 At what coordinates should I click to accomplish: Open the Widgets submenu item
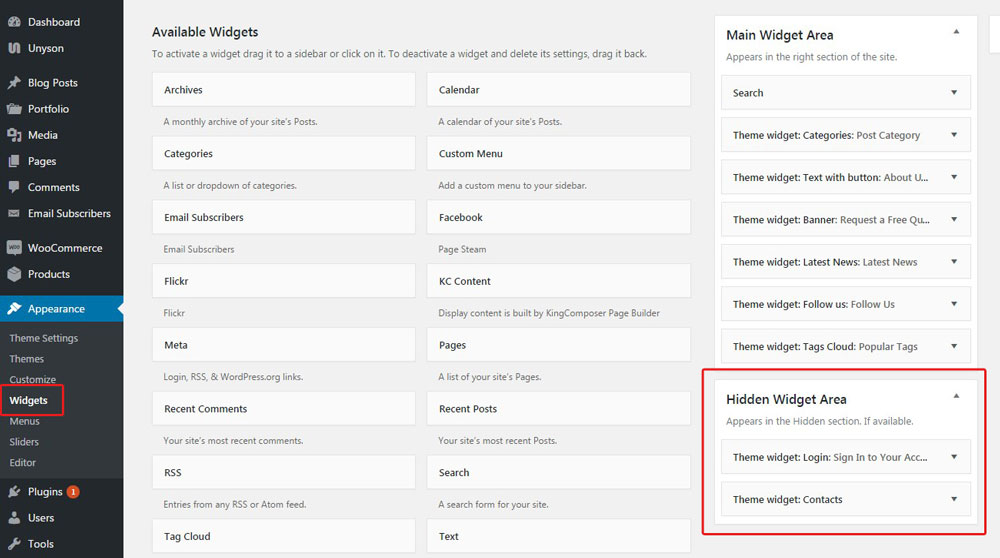tap(29, 401)
